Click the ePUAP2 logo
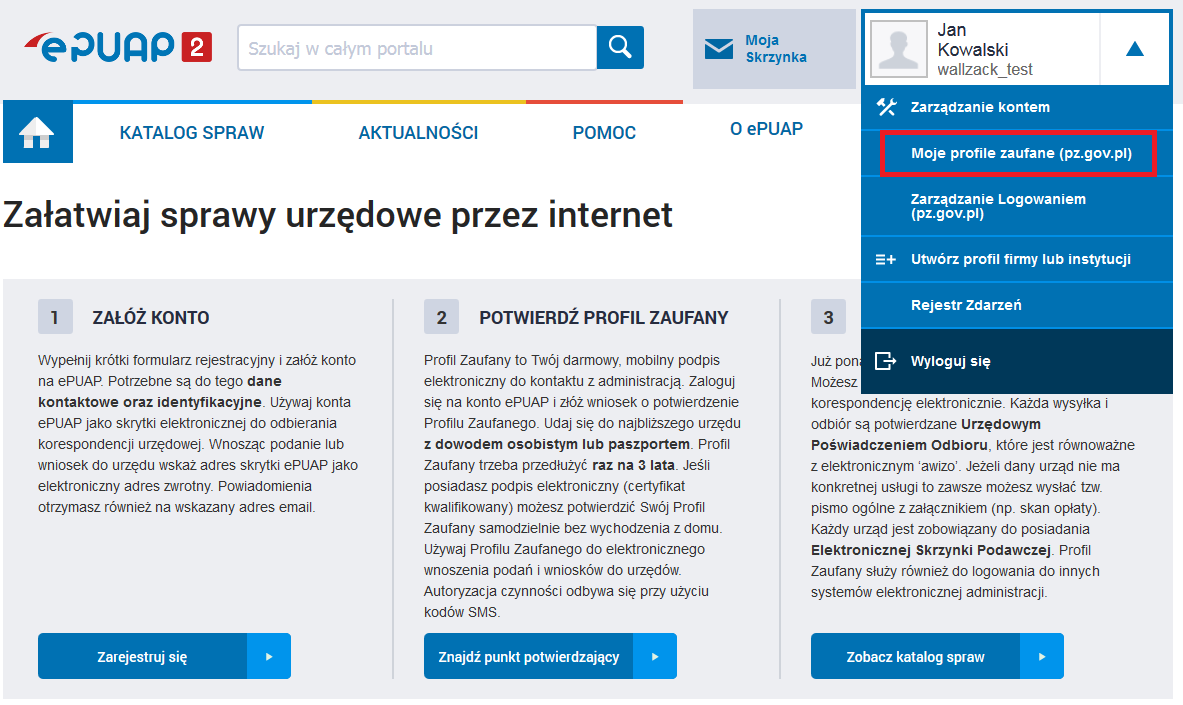The width and height of the screenshot is (1183, 705). click(x=118, y=47)
